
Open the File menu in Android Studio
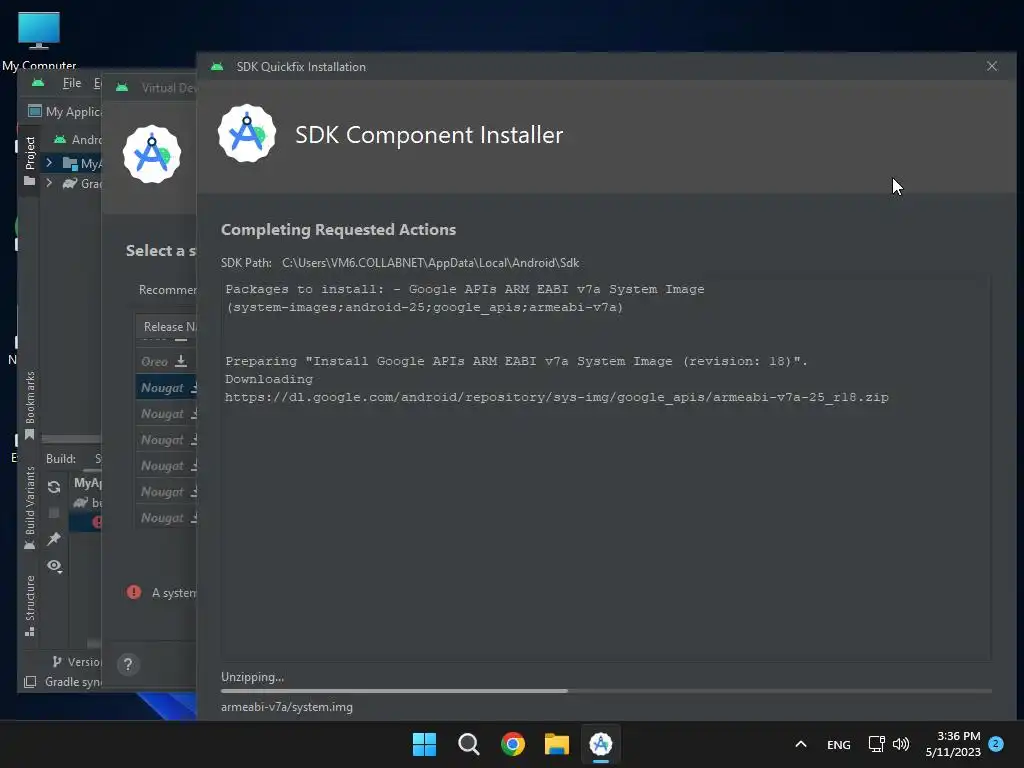(x=72, y=83)
